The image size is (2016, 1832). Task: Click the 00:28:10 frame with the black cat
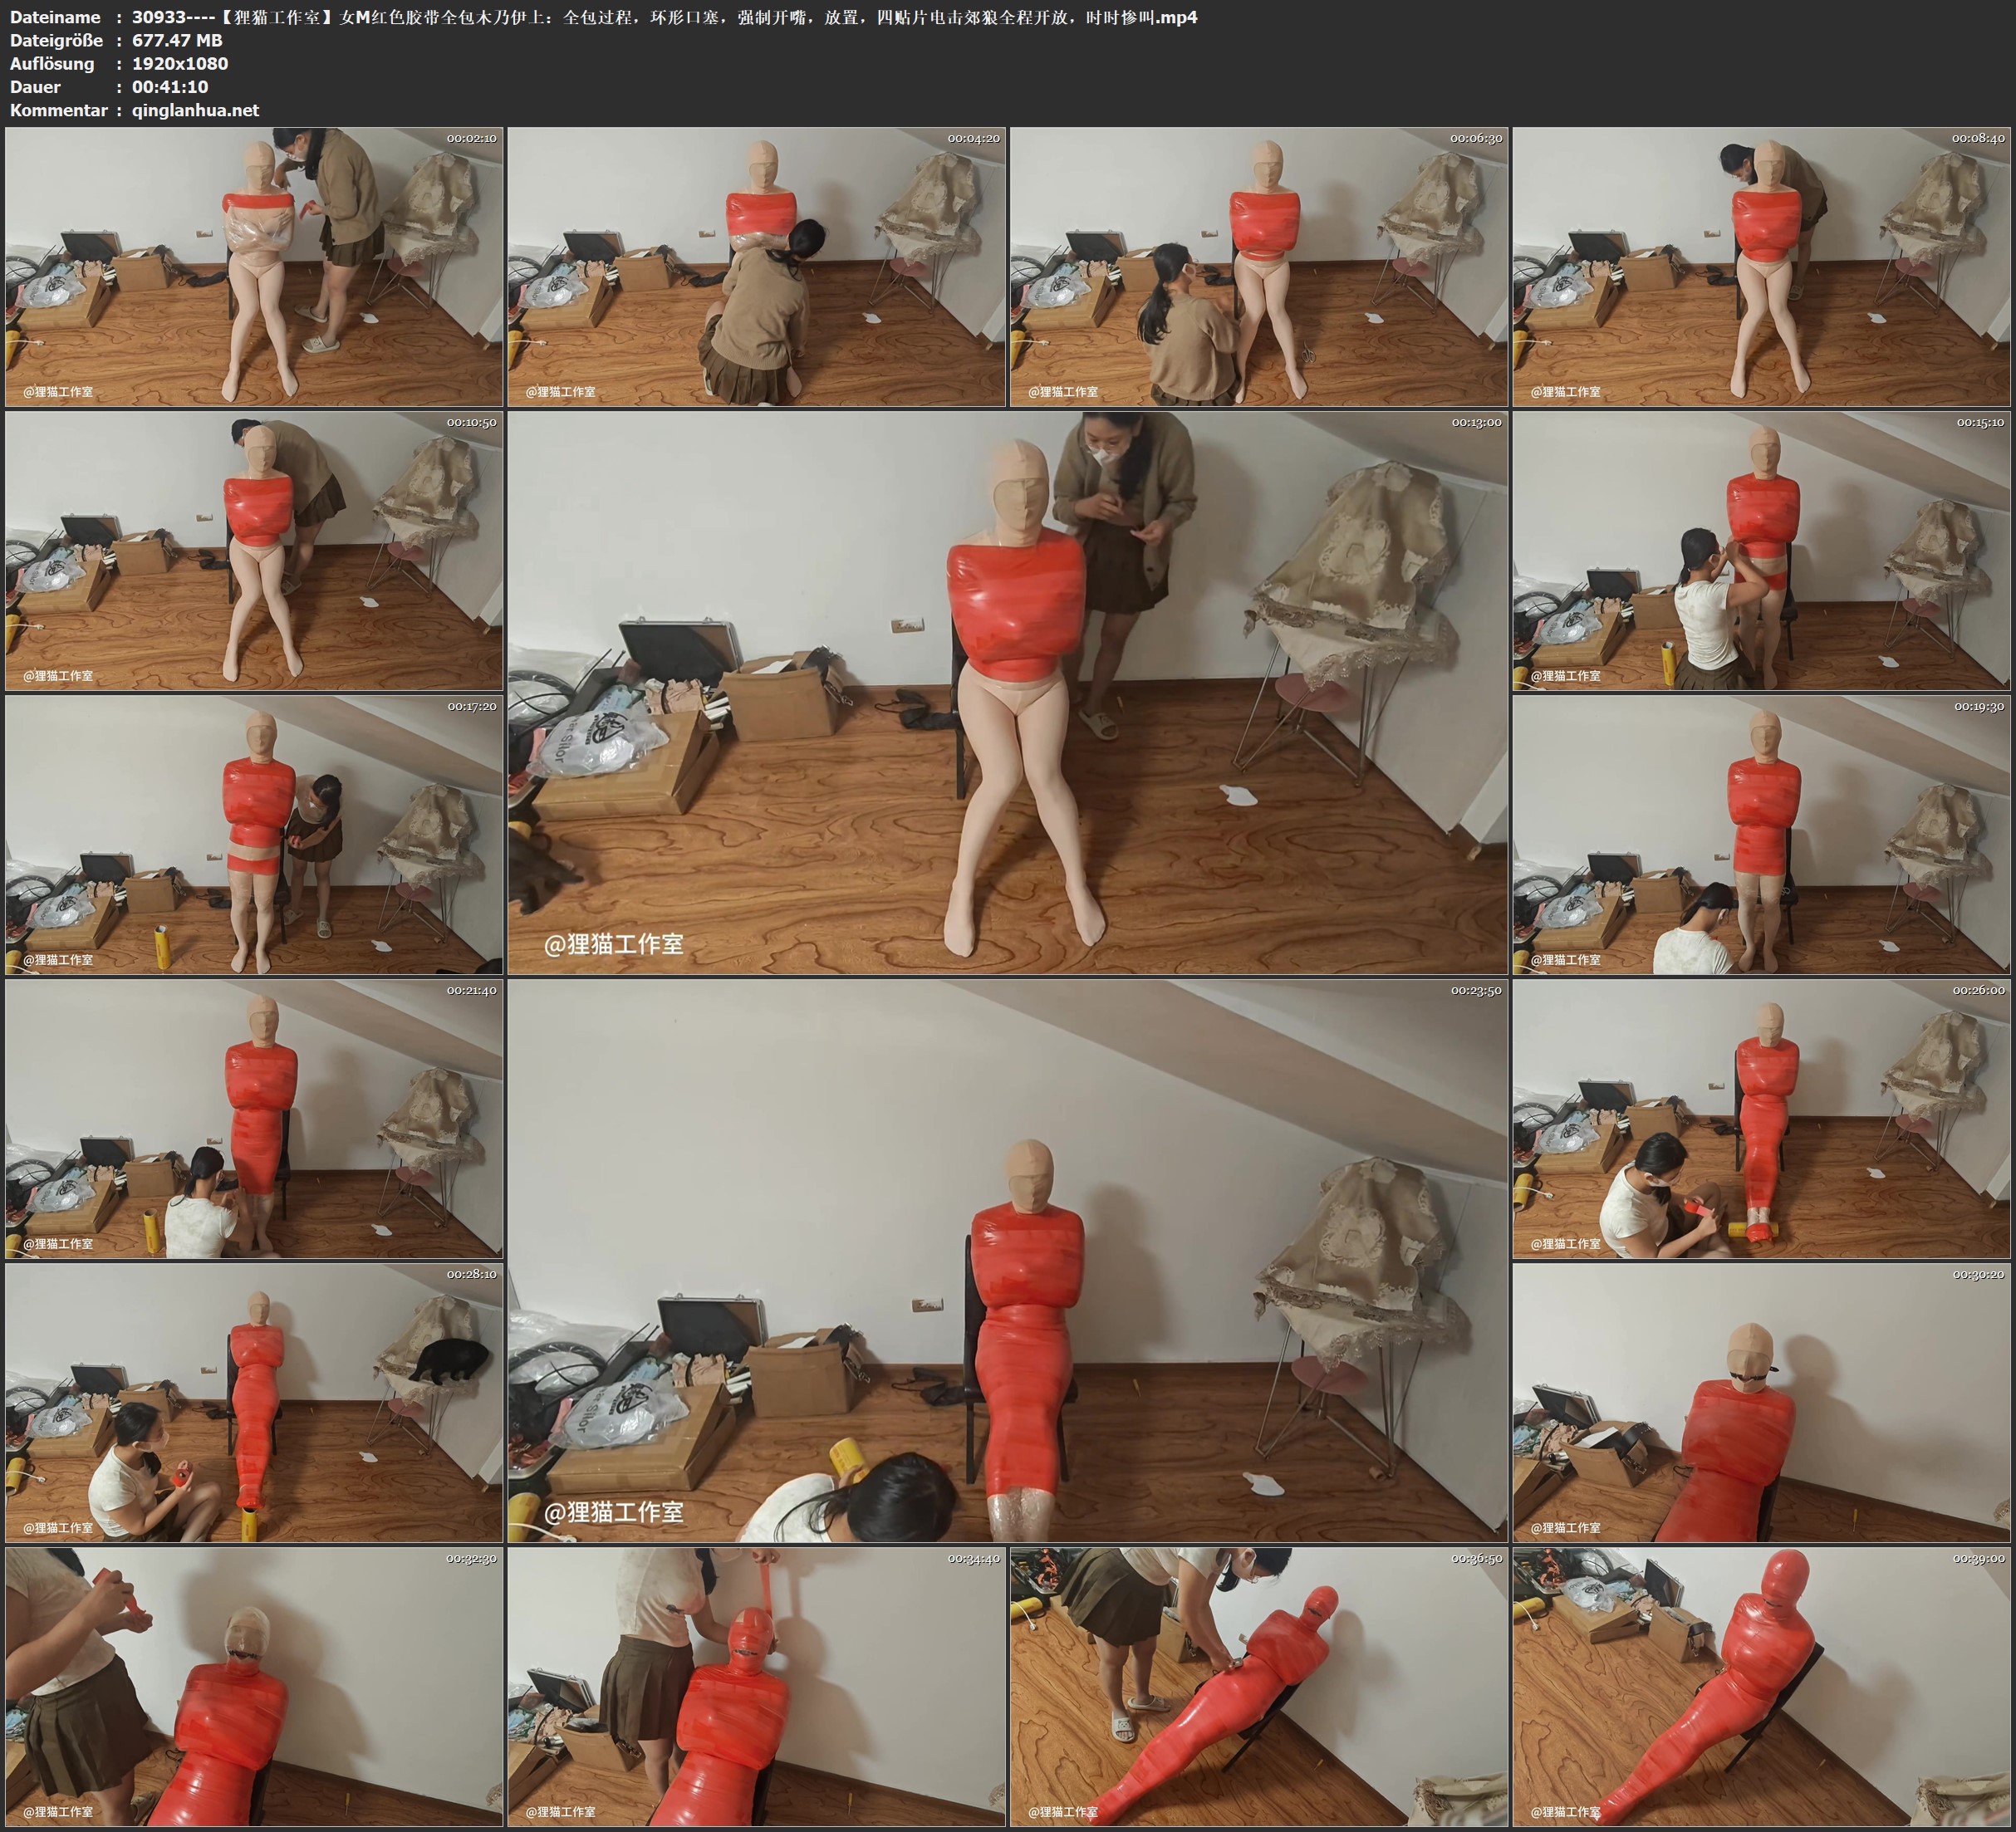254,1402
